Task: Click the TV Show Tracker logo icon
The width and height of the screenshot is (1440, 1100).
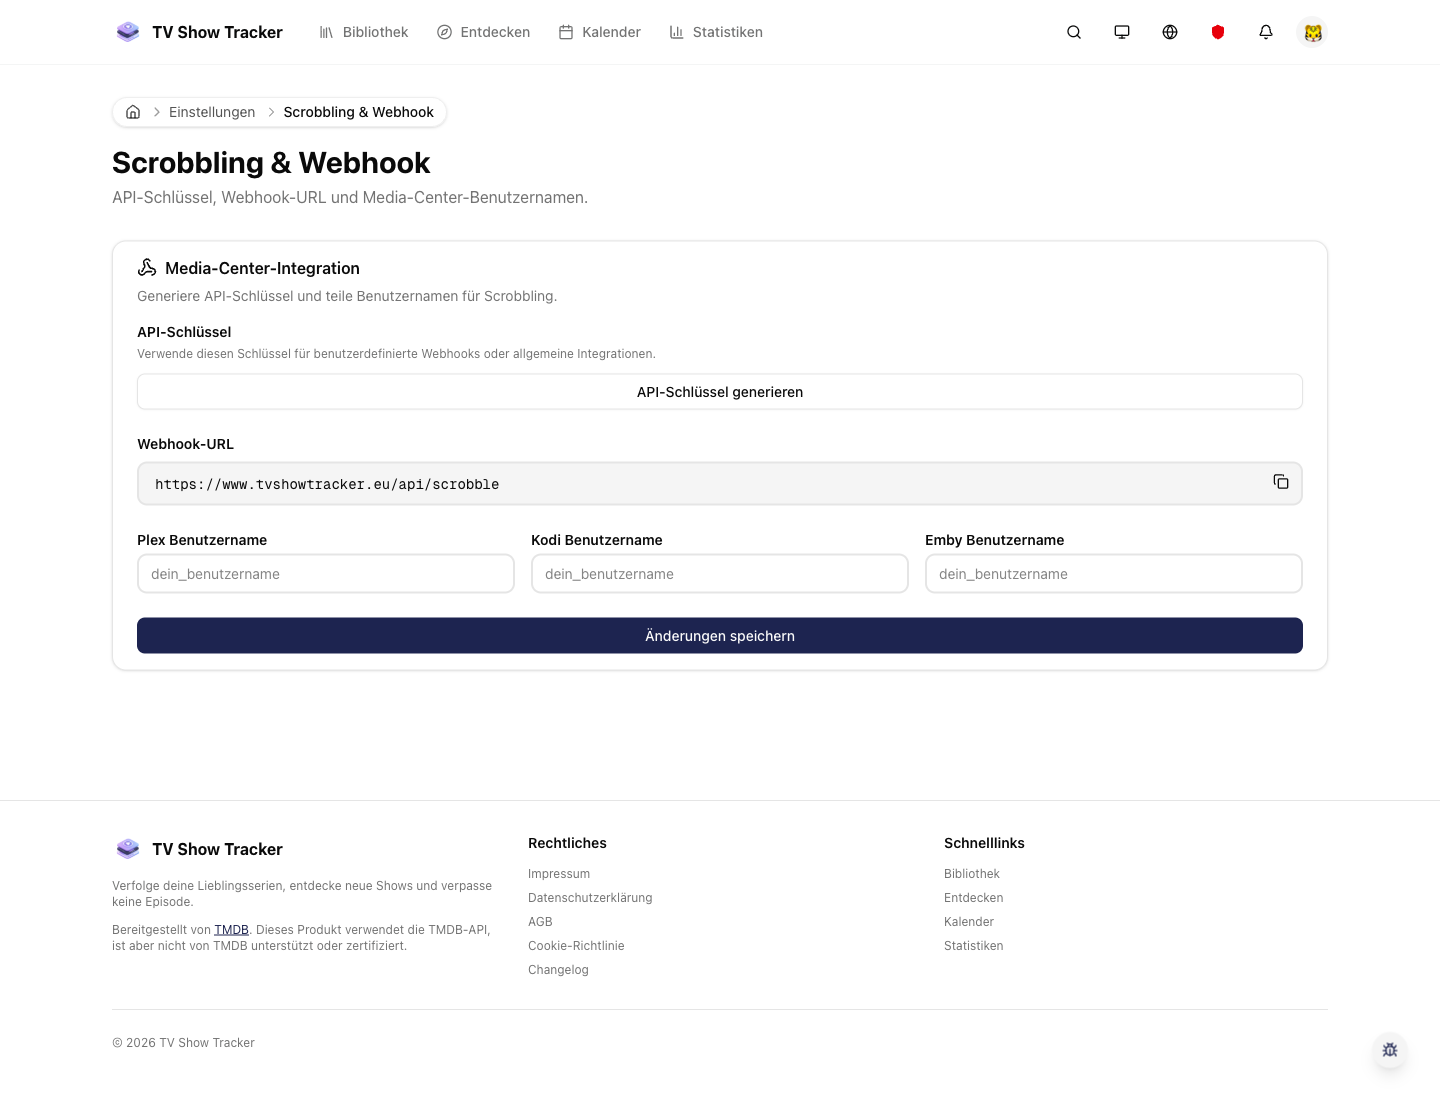Action: pos(128,31)
